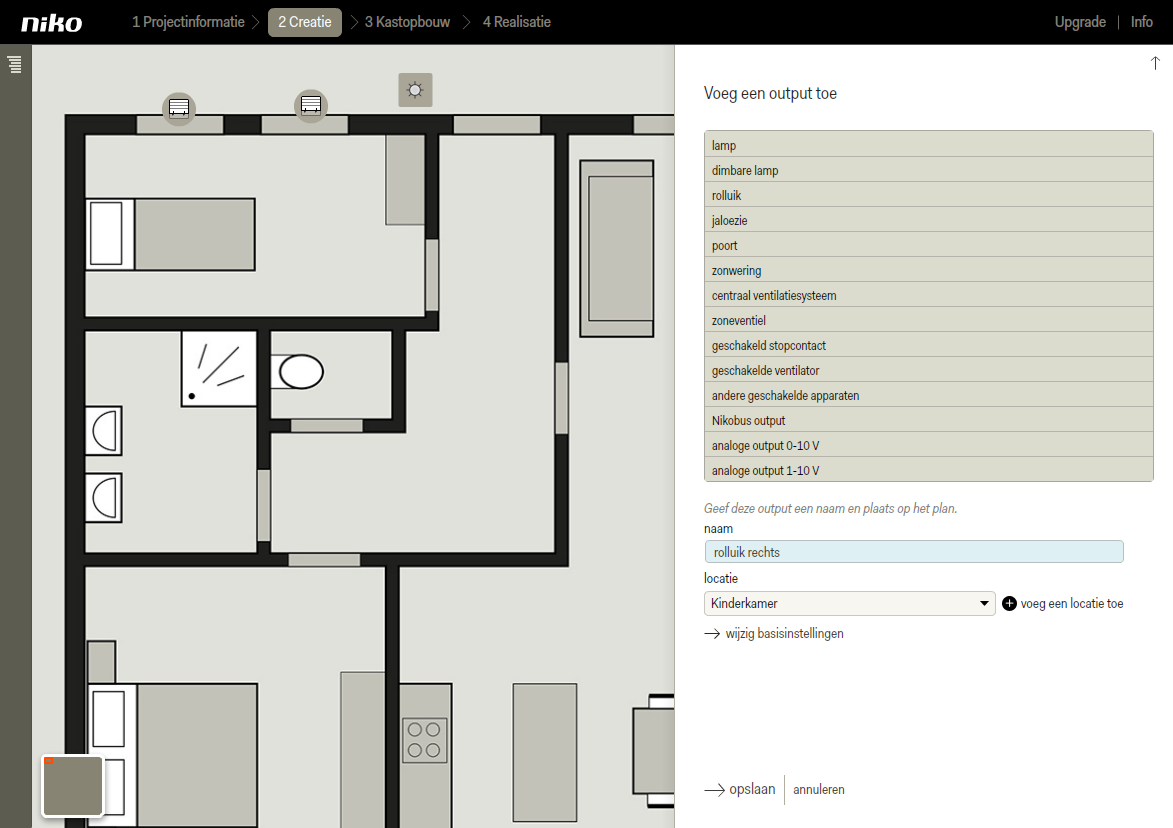
Task: Open the sidebar list menu icon
Action: [x=15, y=64]
